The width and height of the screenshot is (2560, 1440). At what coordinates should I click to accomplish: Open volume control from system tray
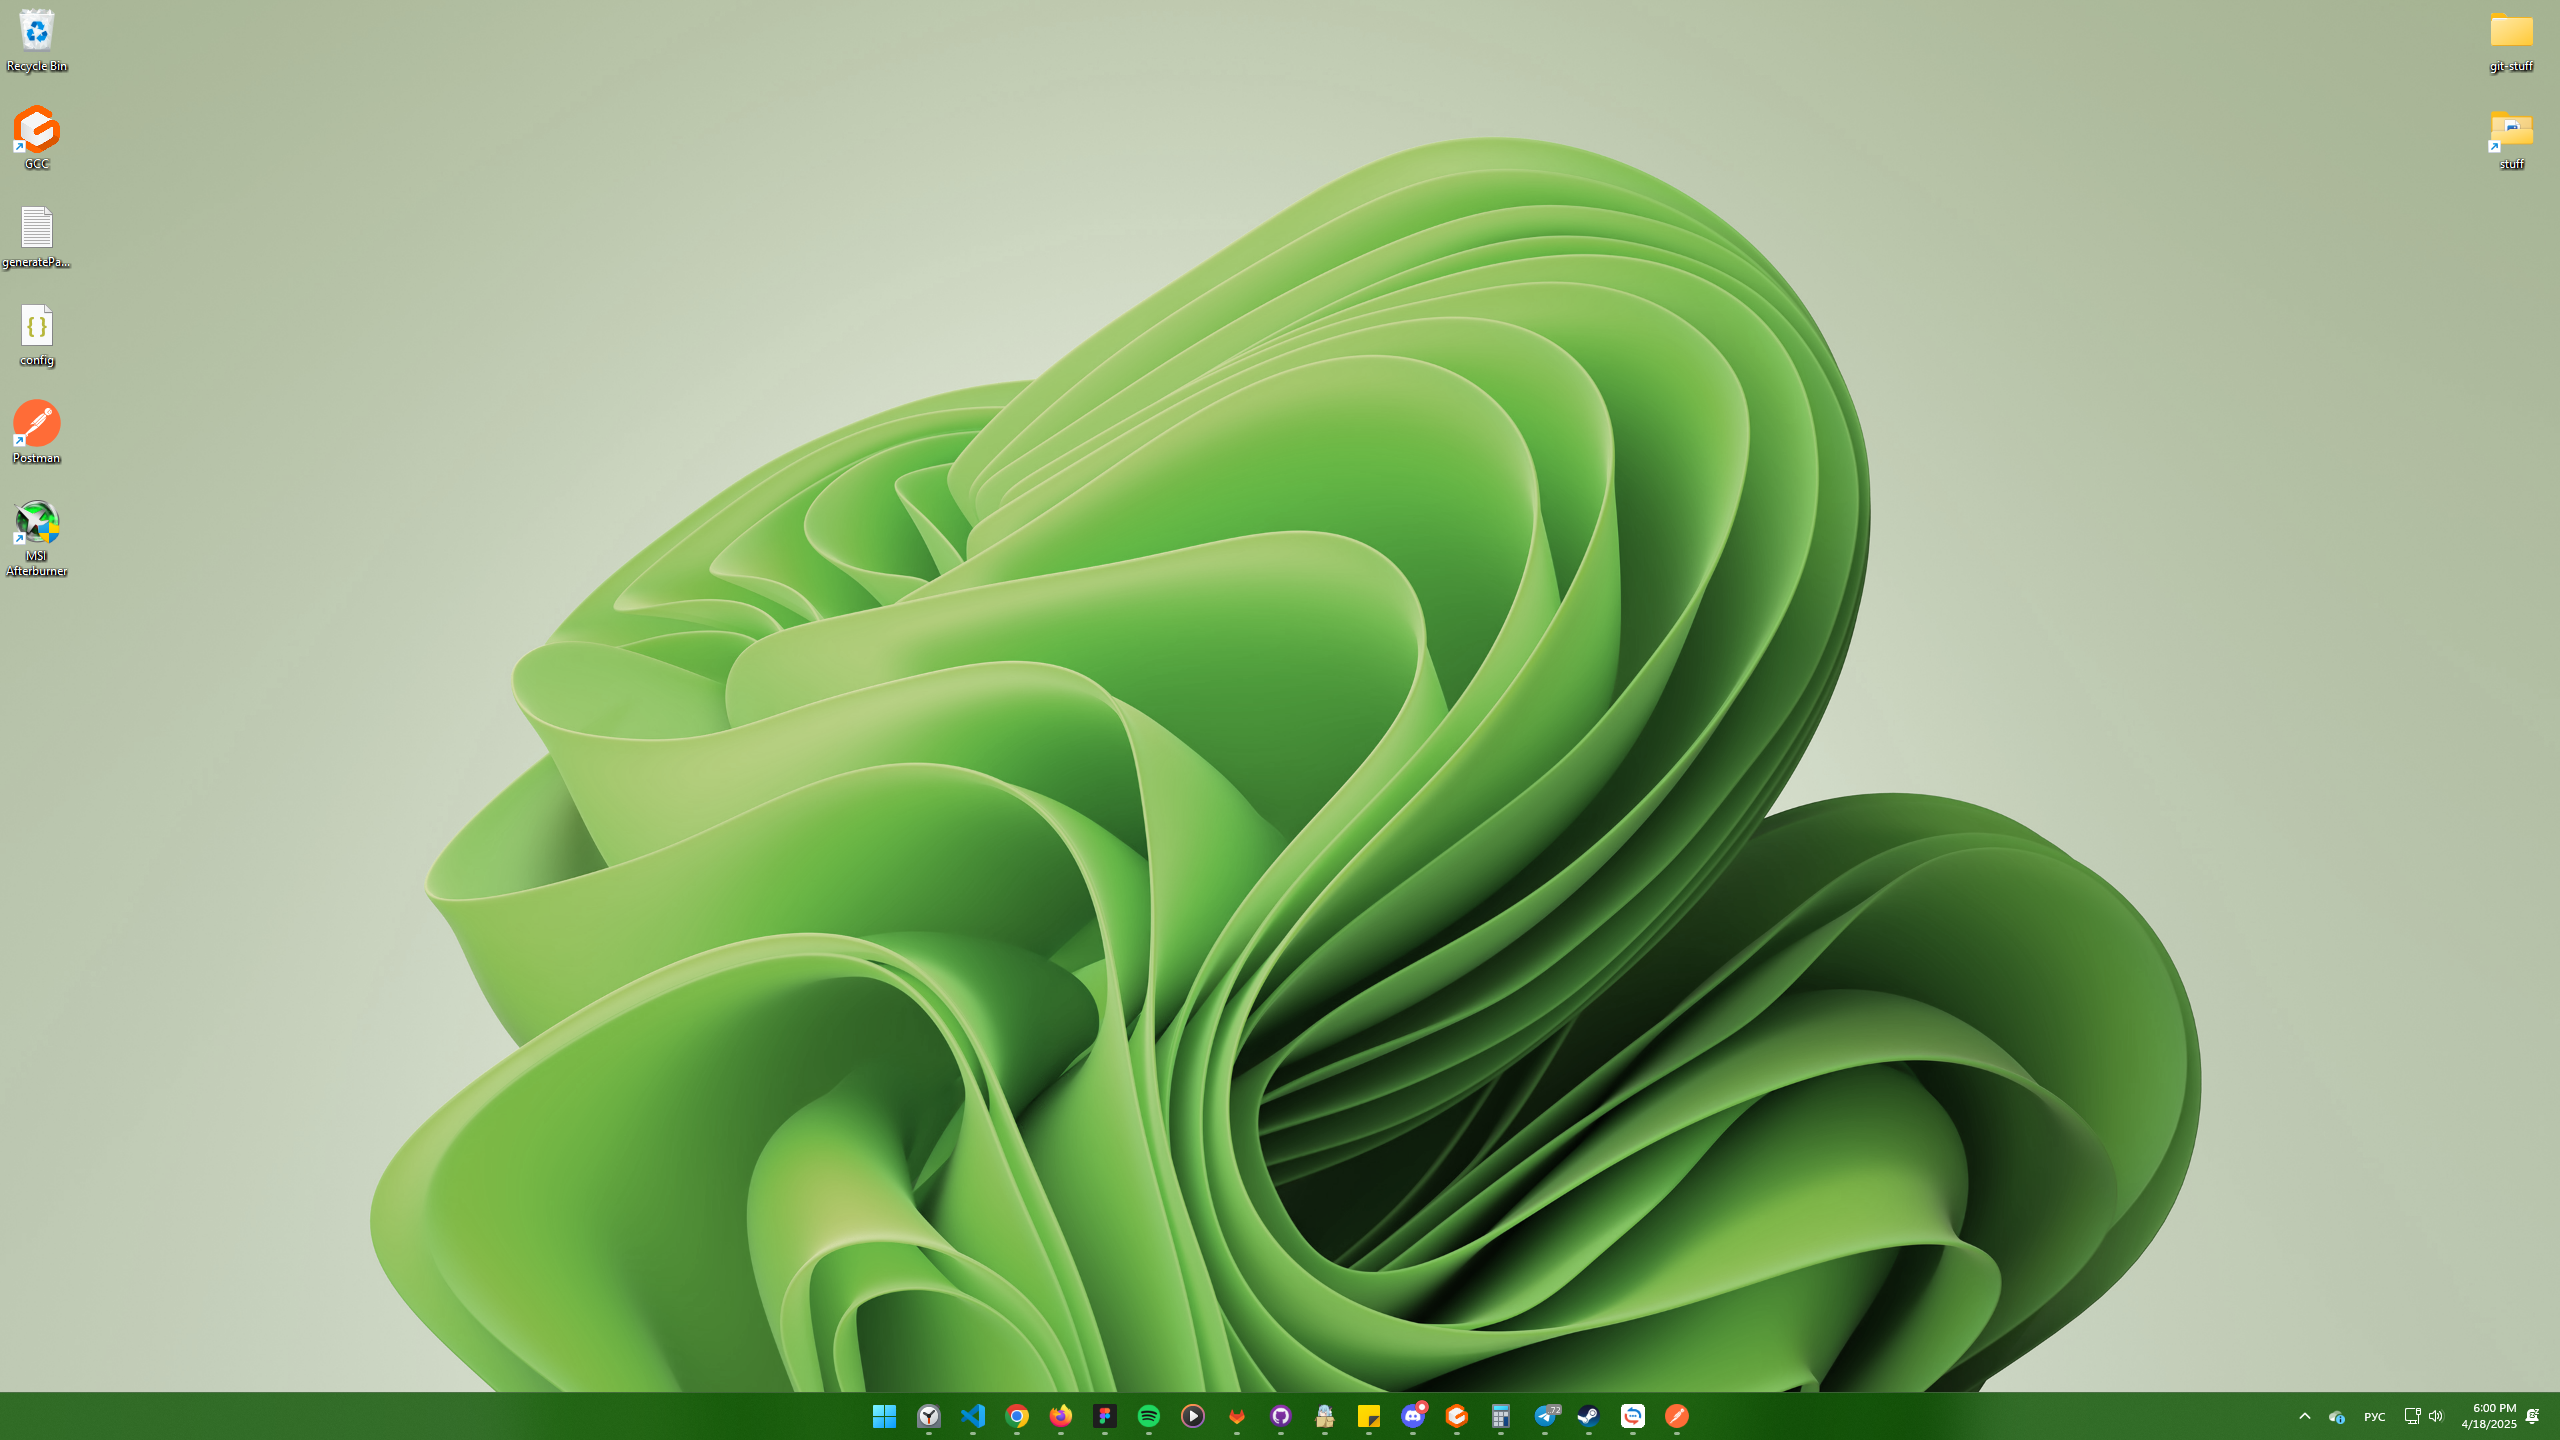2435,1416
